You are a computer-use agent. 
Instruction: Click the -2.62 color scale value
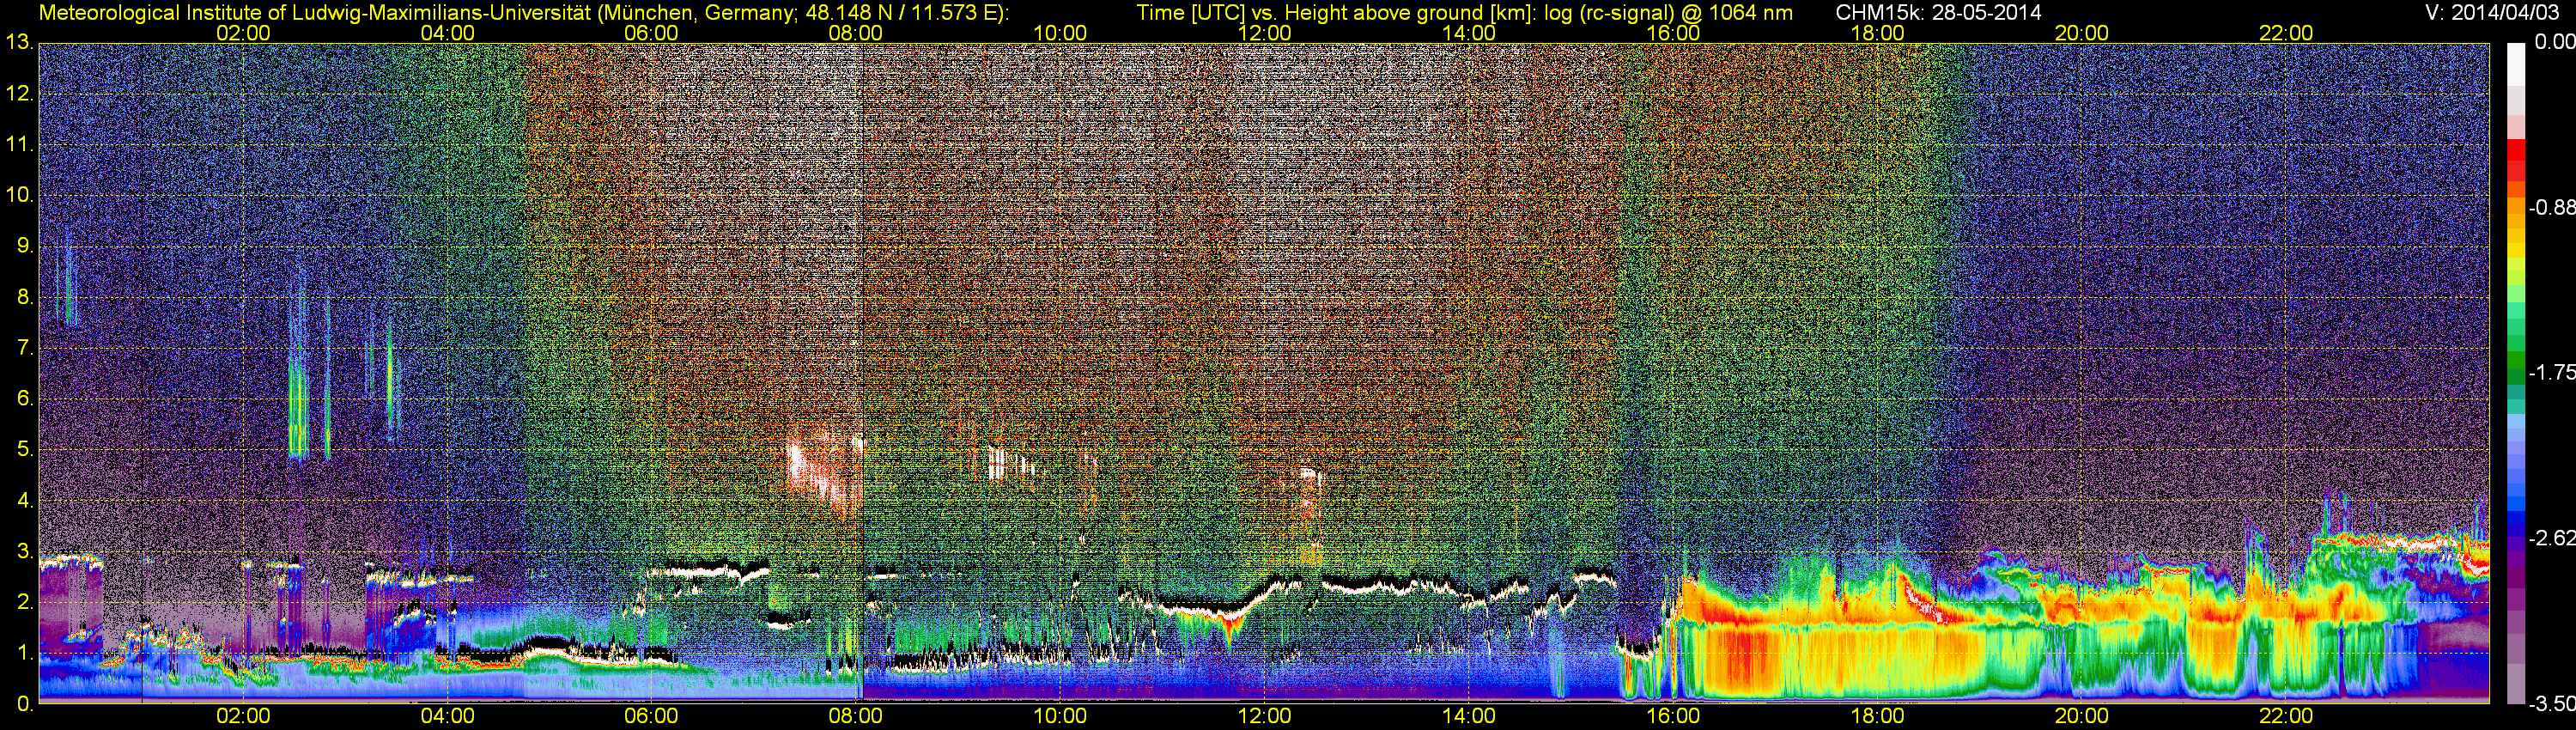coord(2552,538)
